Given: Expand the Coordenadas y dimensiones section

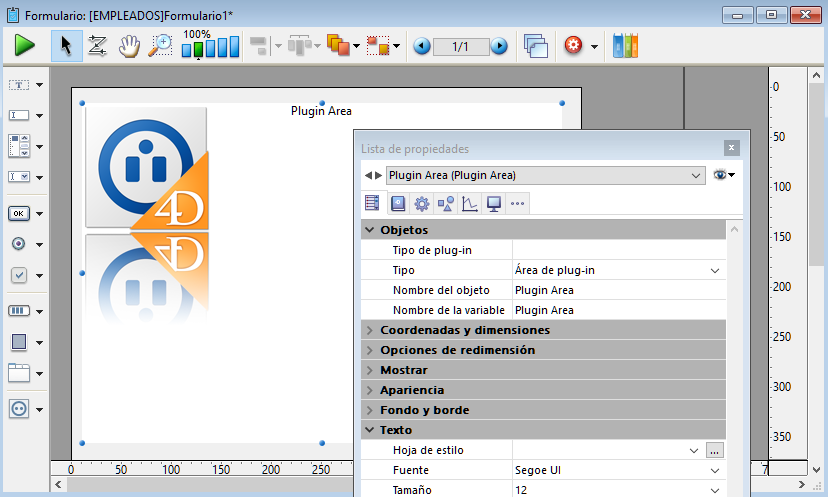Looking at the screenshot, I should pyautogui.click(x=369, y=330).
